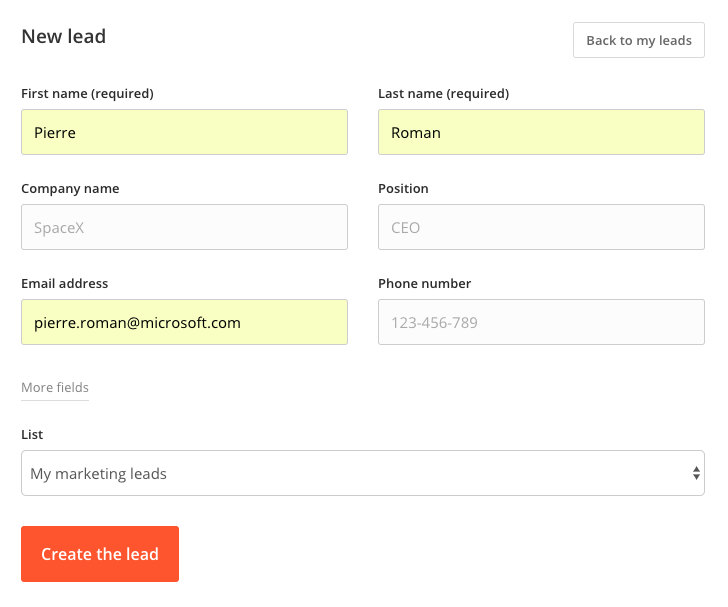Click the Company name input with SpaceX placeholder
Image resolution: width=728 pixels, height=607 pixels.
tap(184, 227)
